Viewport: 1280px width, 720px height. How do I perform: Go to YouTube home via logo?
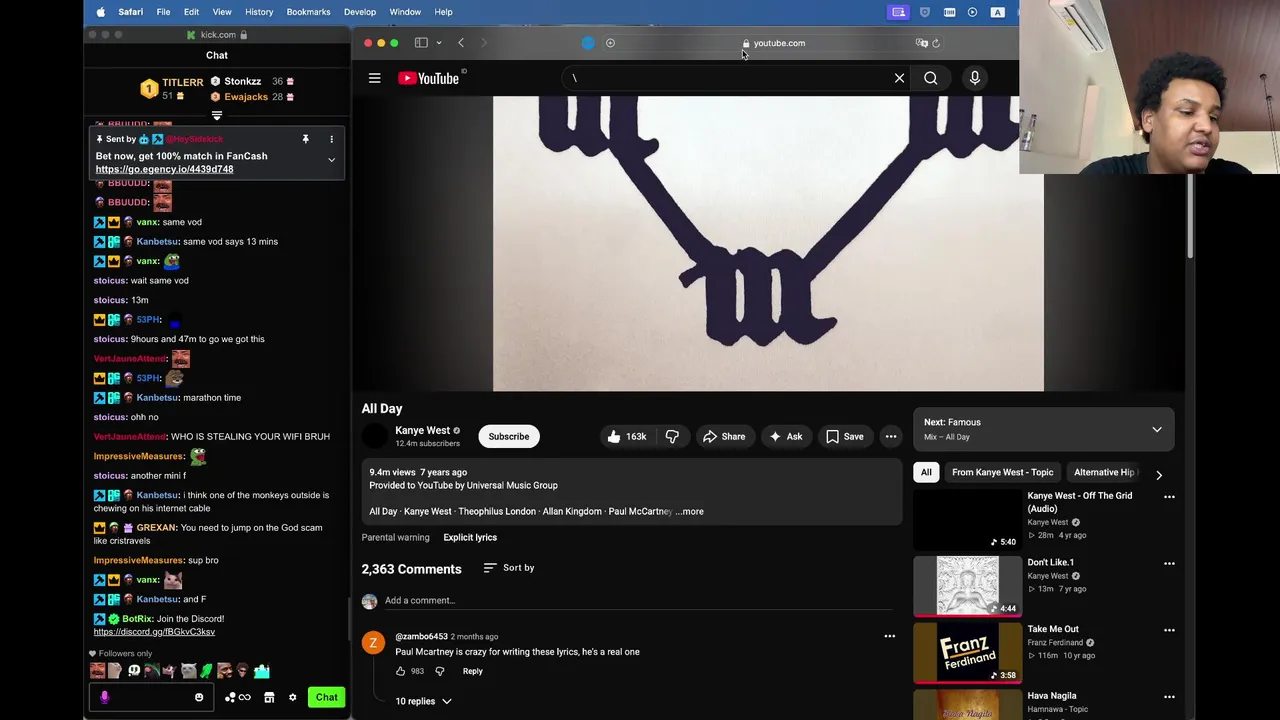(x=428, y=78)
